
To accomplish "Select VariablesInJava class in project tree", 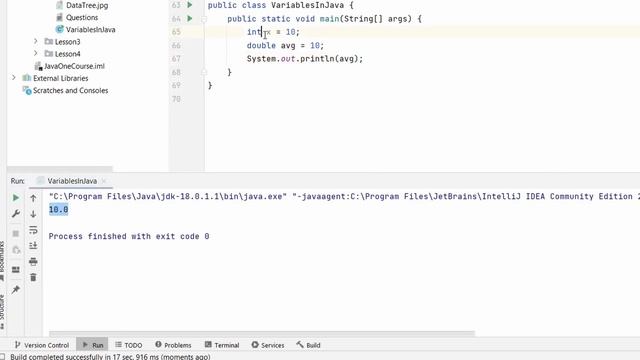I will point(90,29).
